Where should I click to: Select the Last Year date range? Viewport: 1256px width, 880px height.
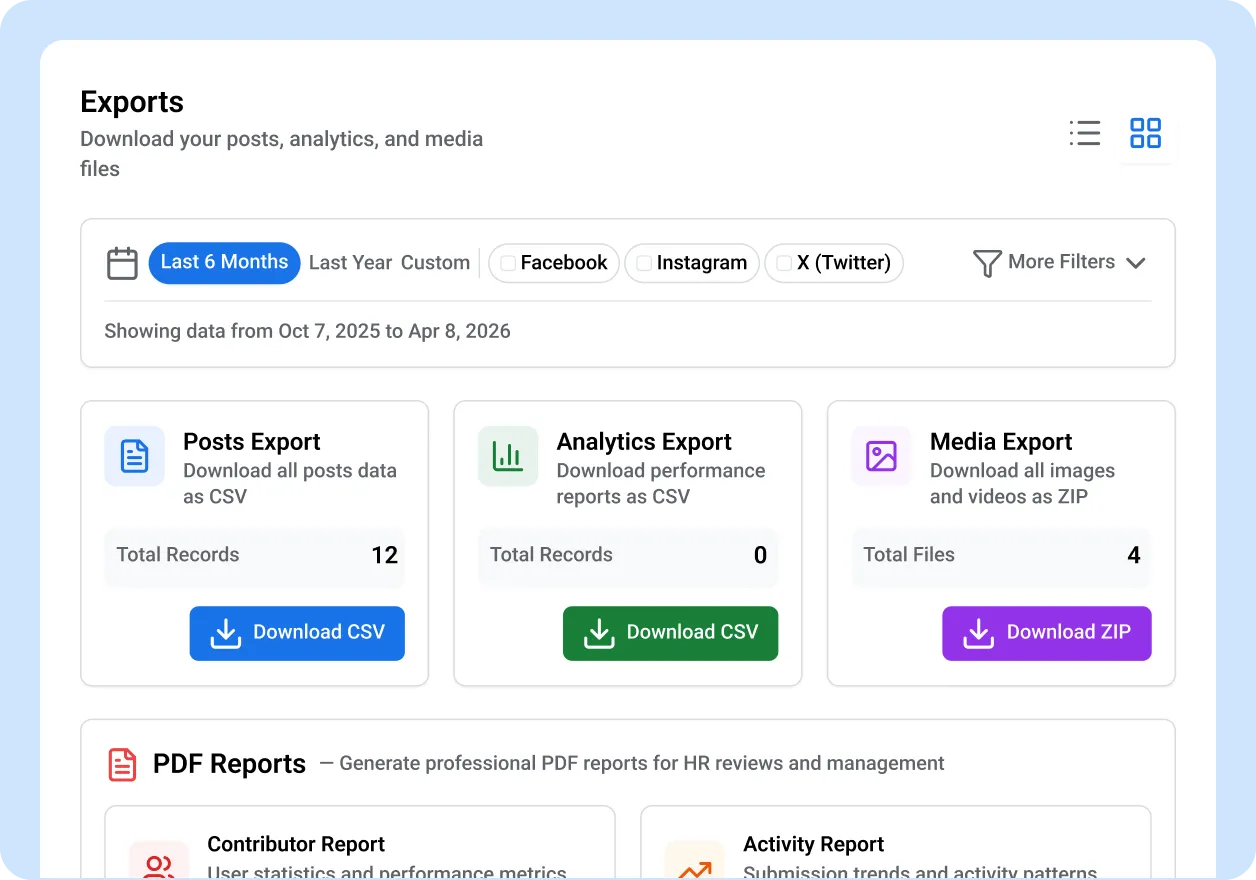[x=351, y=262]
